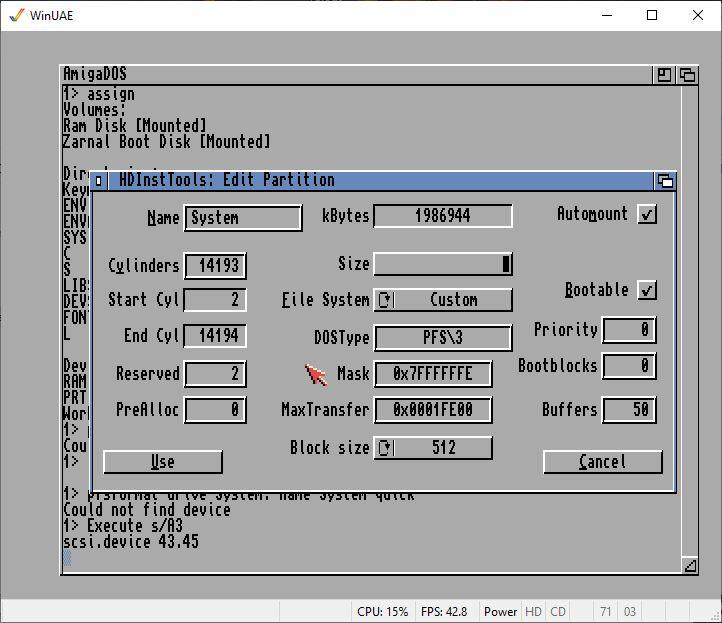Click the CD indicator in status bar
The image size is (722, 623).
(x=558, y=611)
